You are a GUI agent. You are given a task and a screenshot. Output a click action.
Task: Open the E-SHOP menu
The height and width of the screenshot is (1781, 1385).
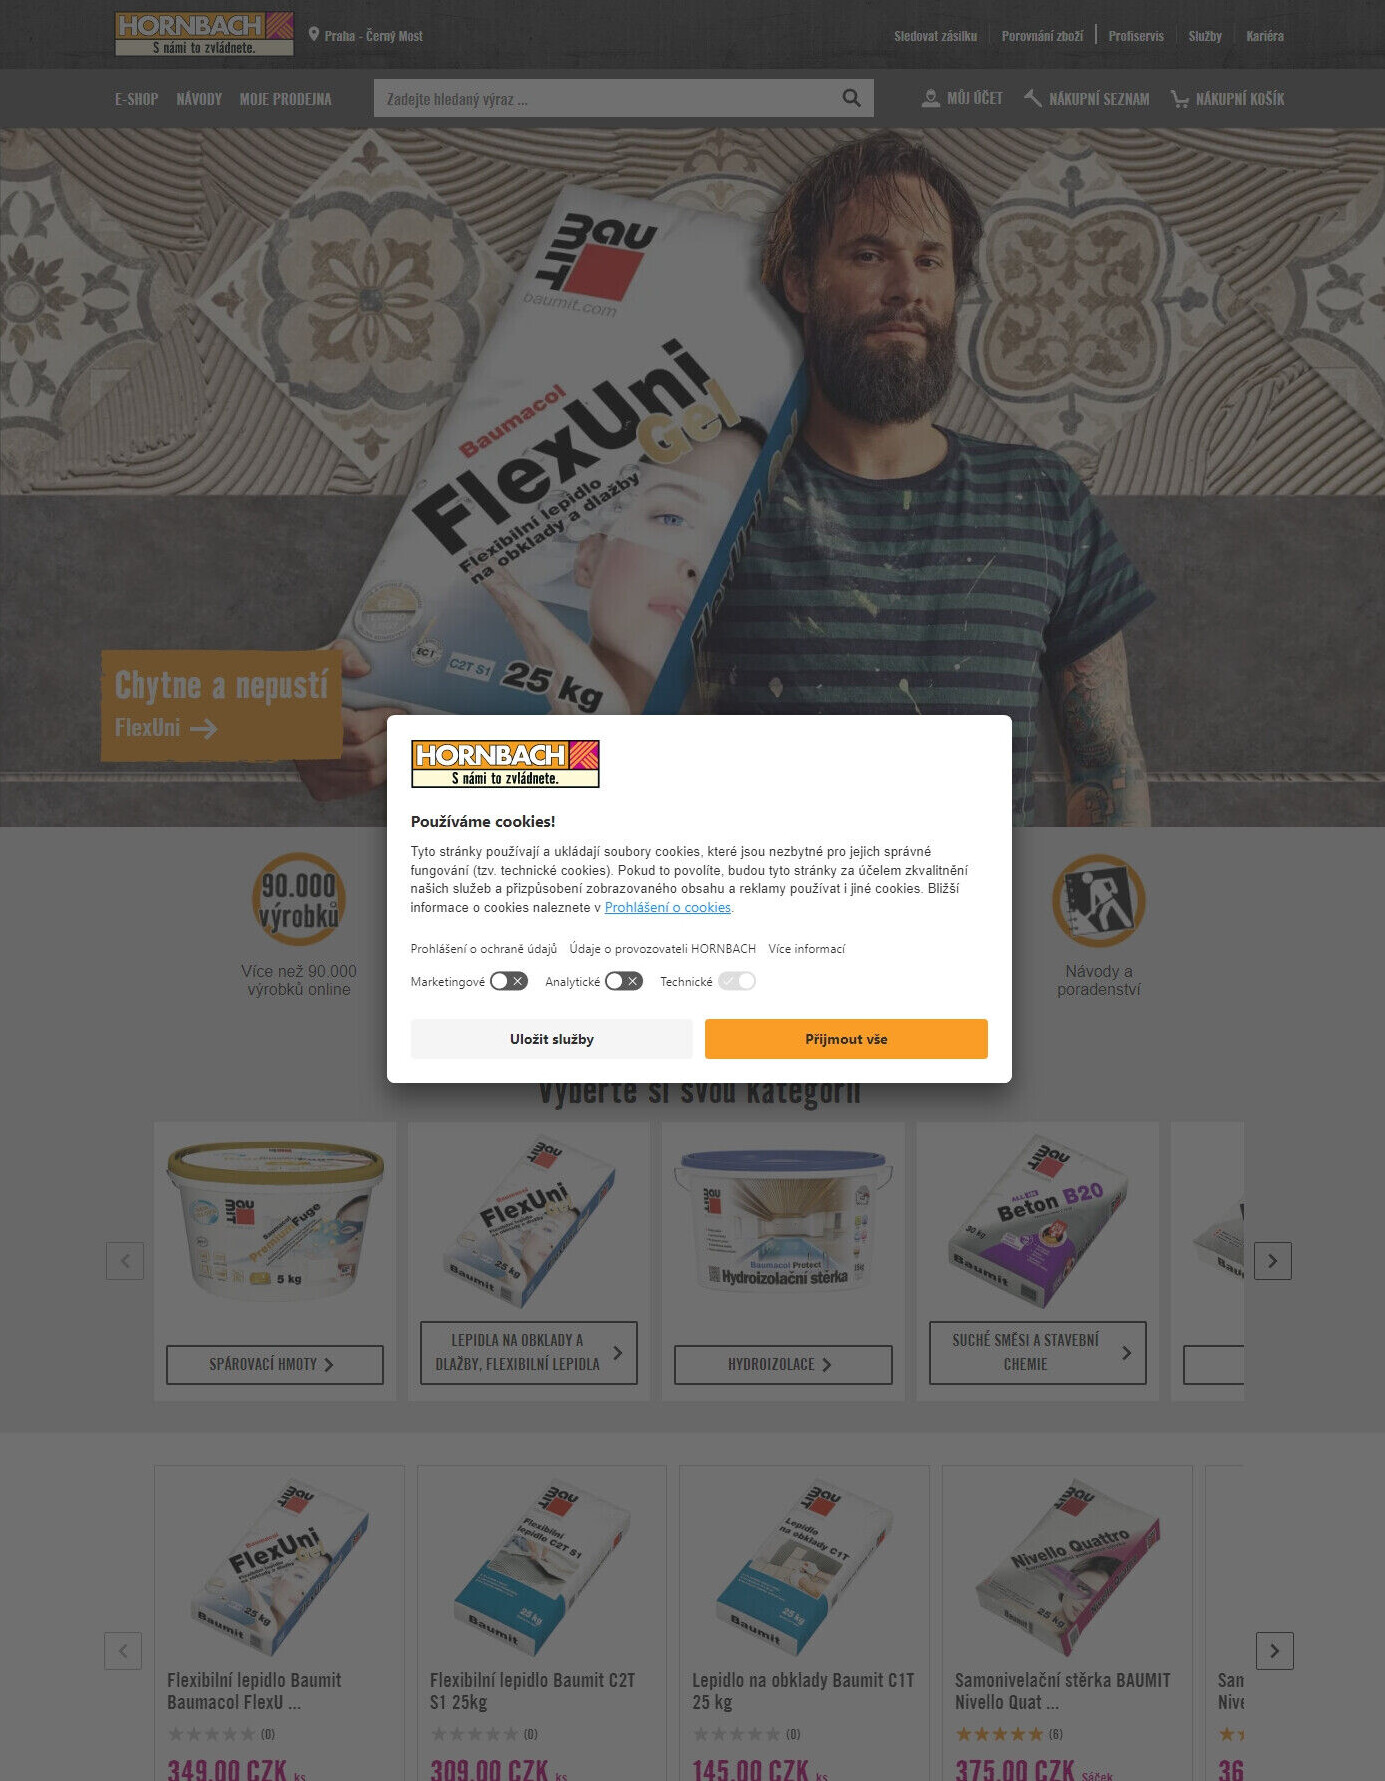136,99
